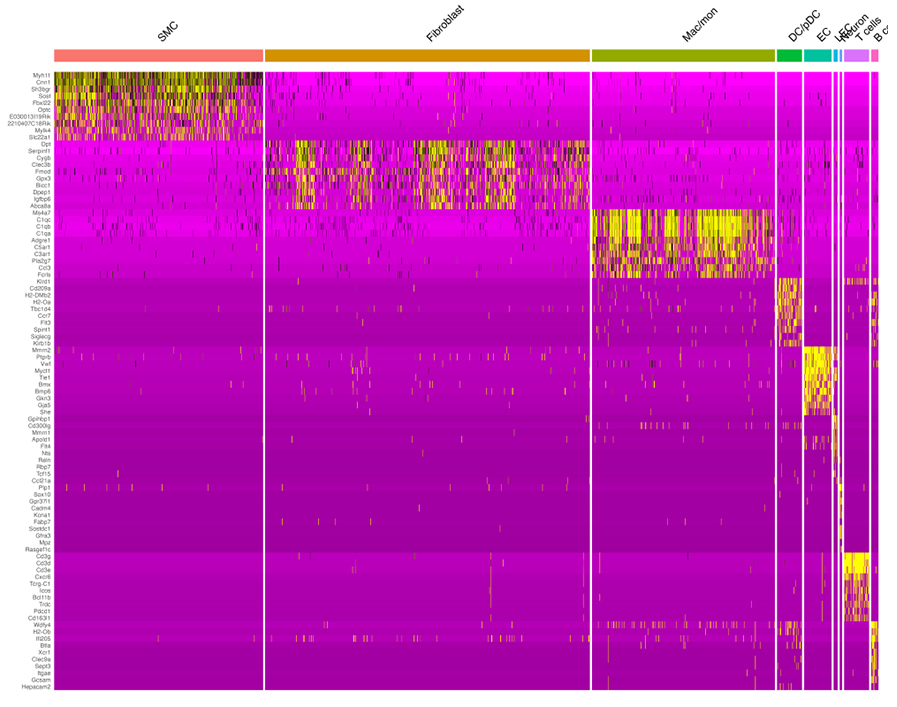Click the salmon SMC cluster color bar
The image size is (897, 707).
click(x=158, y=56)
